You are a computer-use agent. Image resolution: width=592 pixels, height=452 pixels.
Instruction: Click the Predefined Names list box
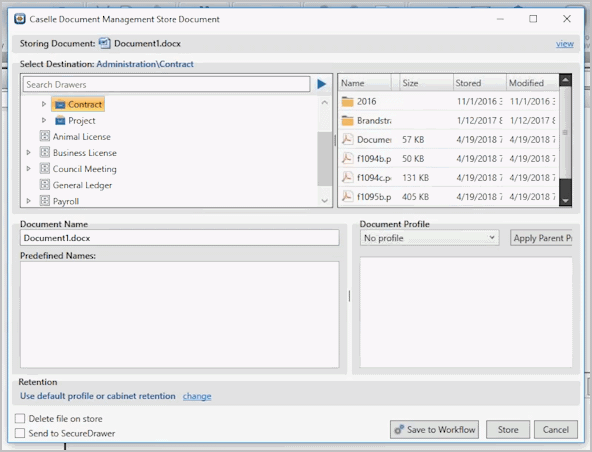[x=179, y=315]
